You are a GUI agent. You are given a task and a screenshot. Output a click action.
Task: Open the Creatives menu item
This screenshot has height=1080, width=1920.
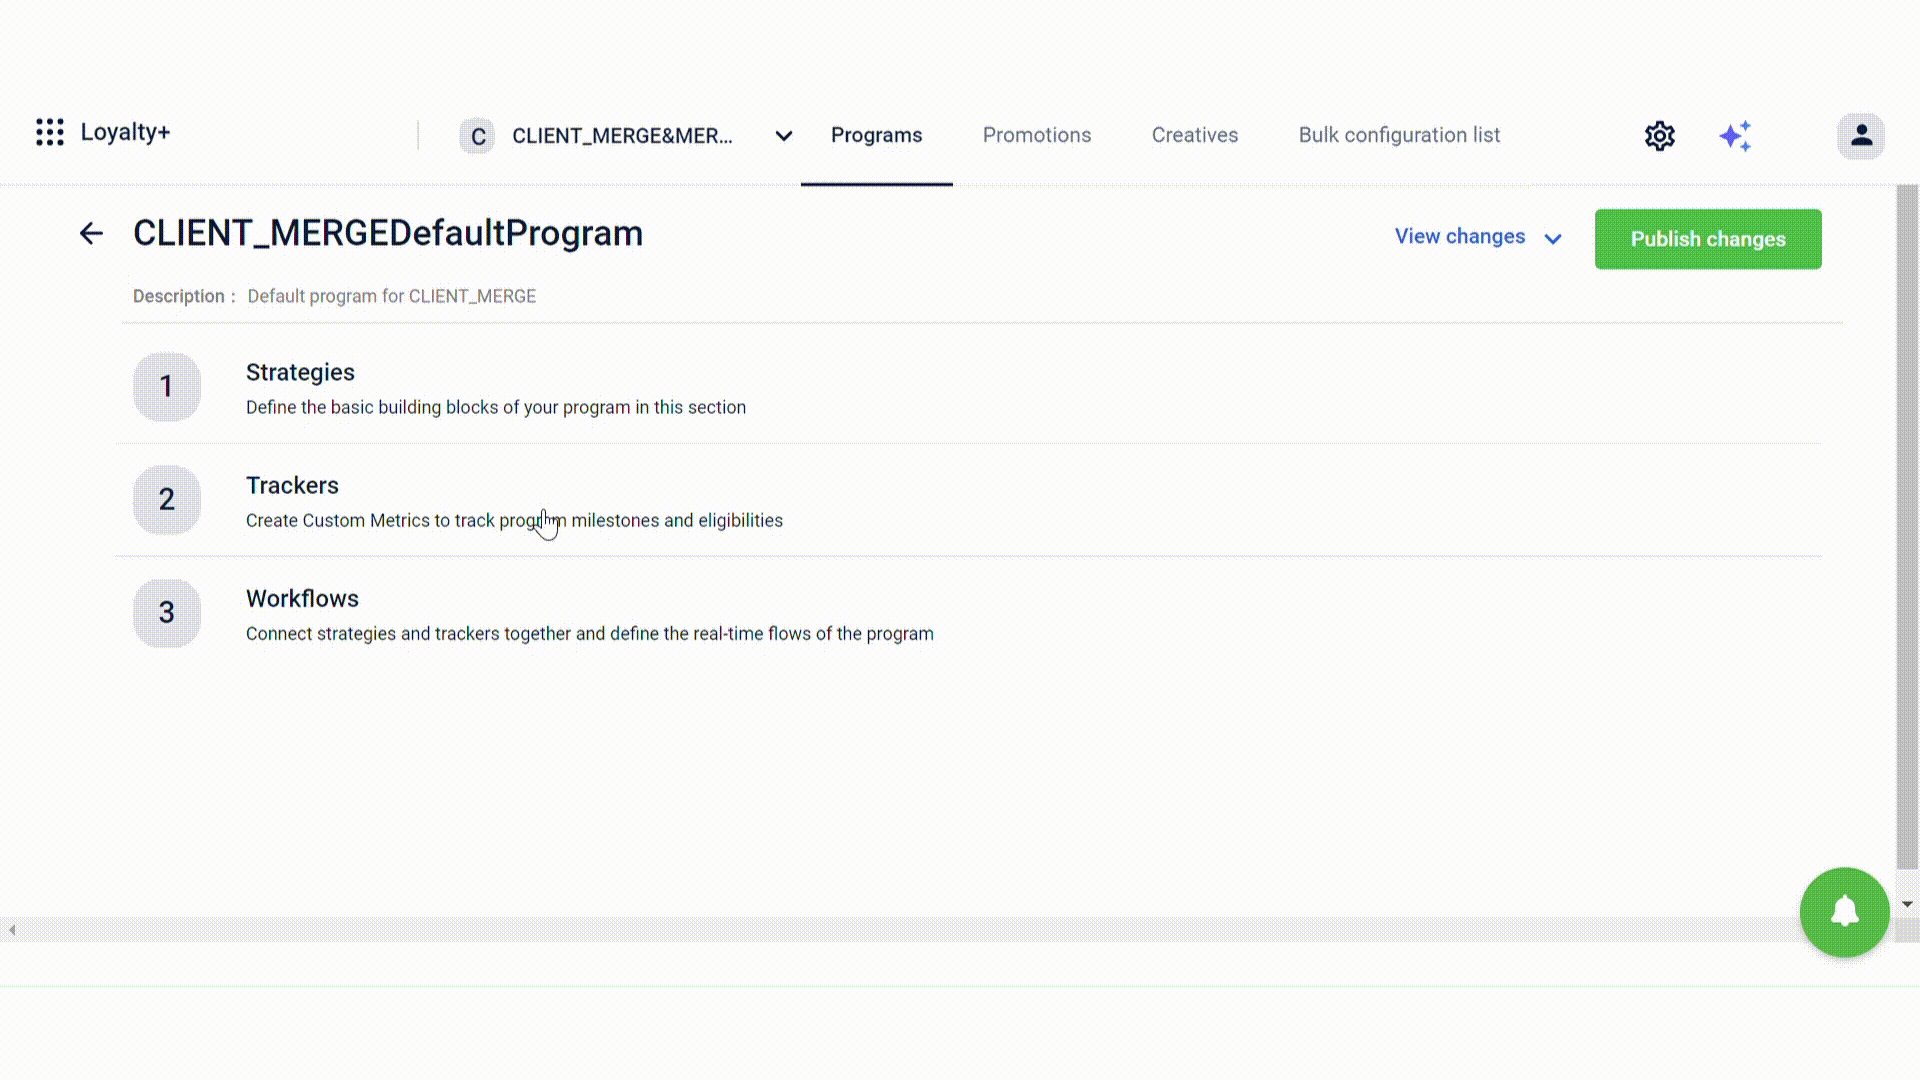click(1195, 135)
